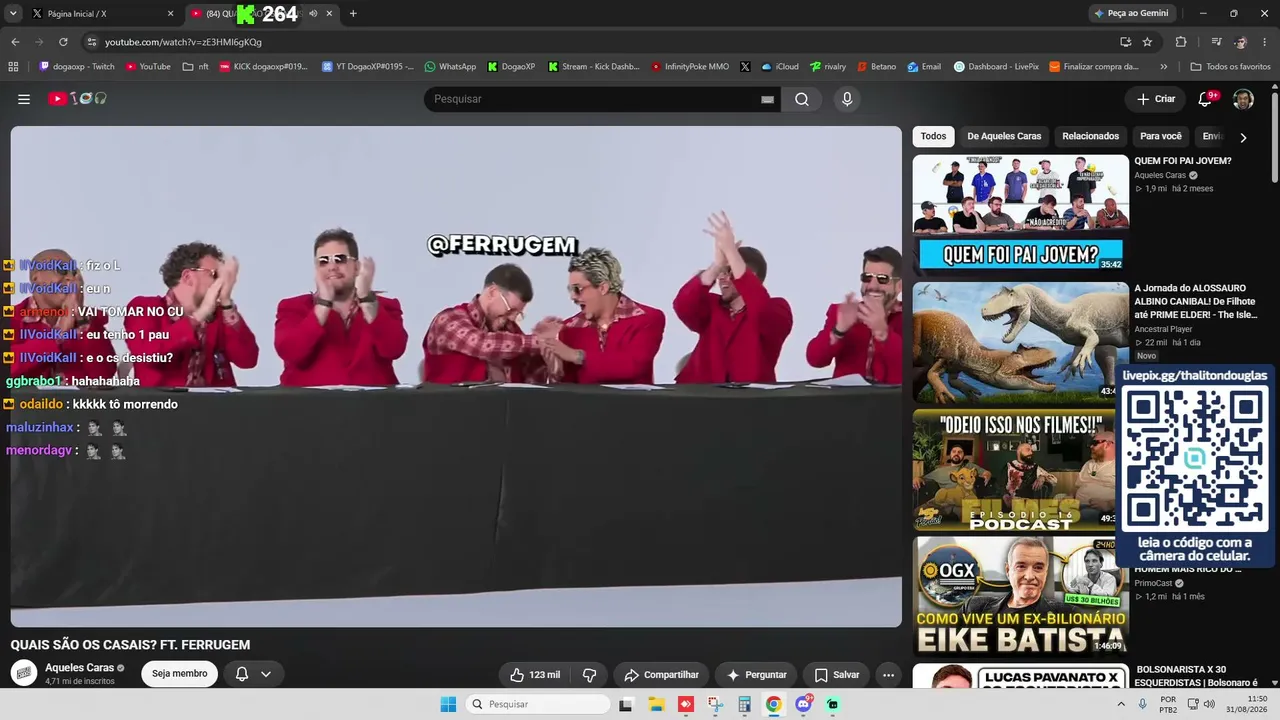
Task: Click the search magnifier button
Action: (x=802, y=99)
